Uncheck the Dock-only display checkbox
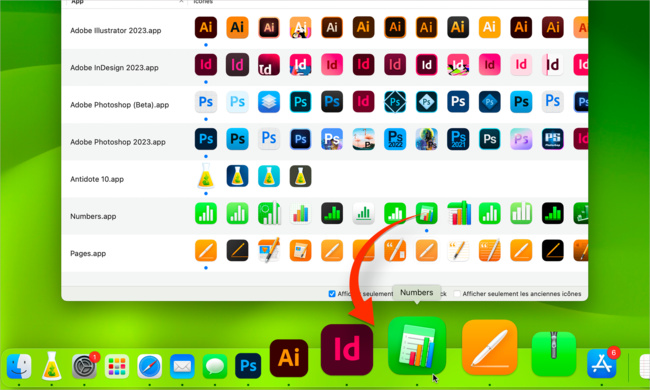 click(332, 294)
